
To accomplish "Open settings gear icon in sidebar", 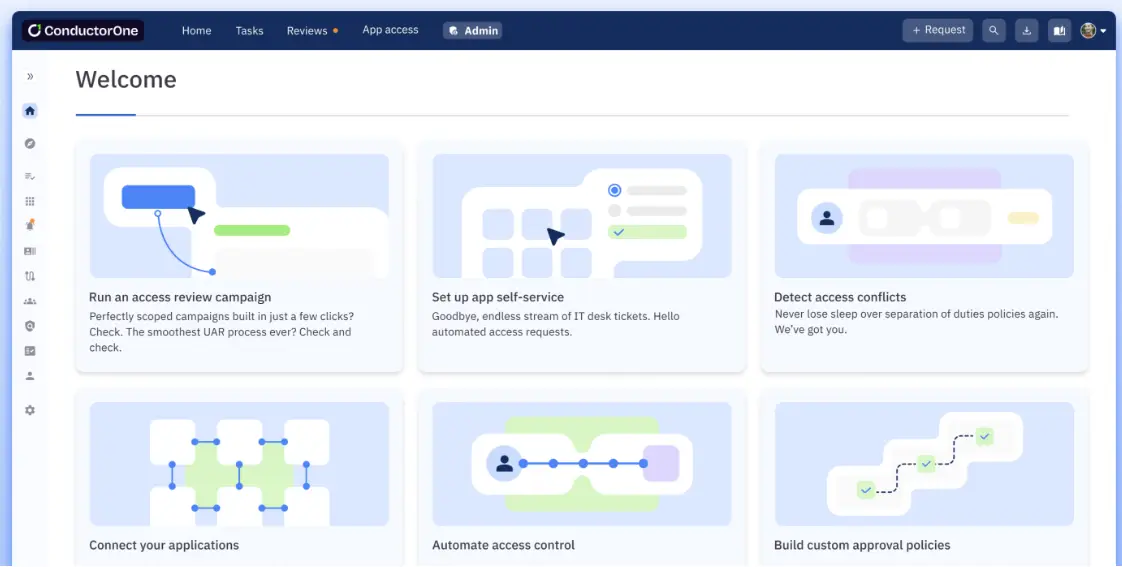I will 30,410.
